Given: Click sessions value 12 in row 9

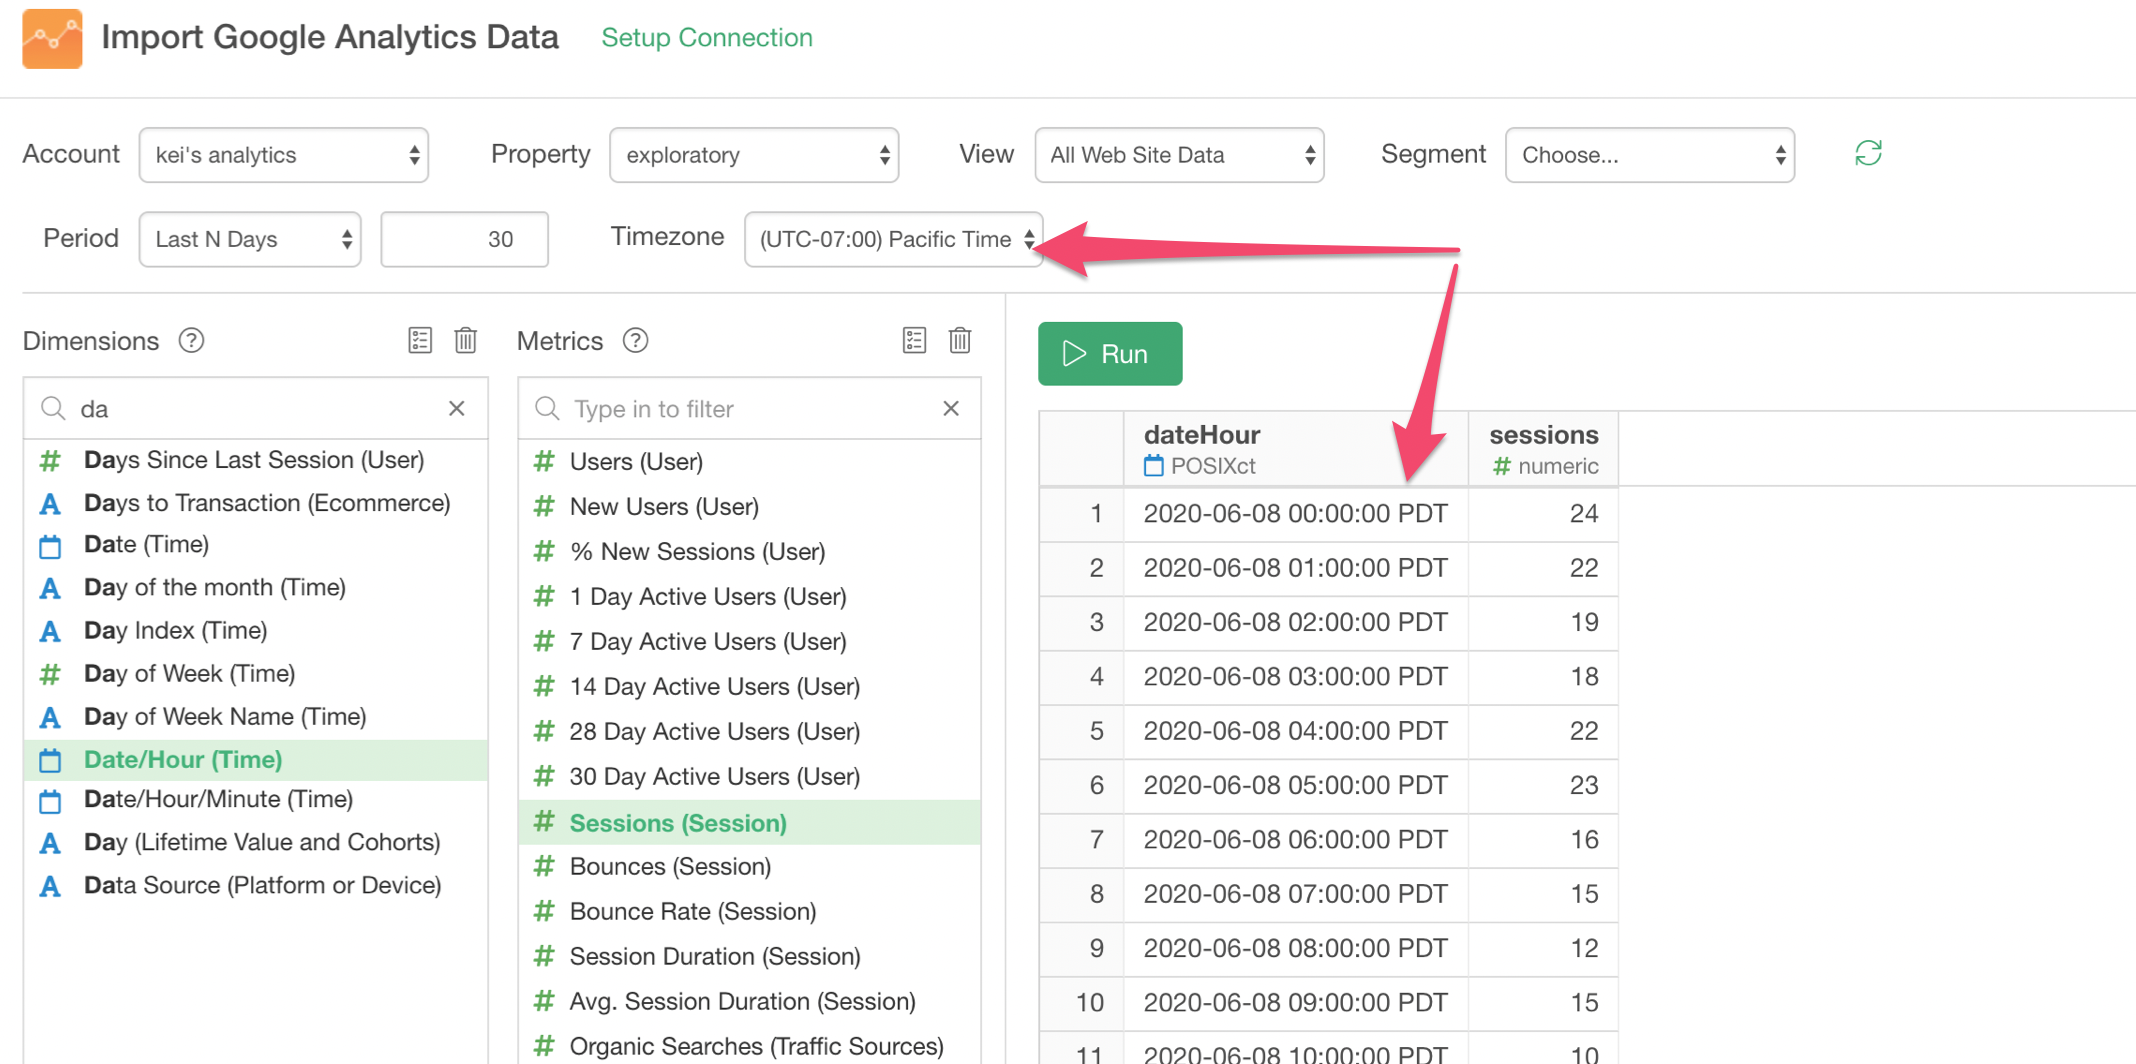Looking at the screenshot, I should (x=1543, y=949).
